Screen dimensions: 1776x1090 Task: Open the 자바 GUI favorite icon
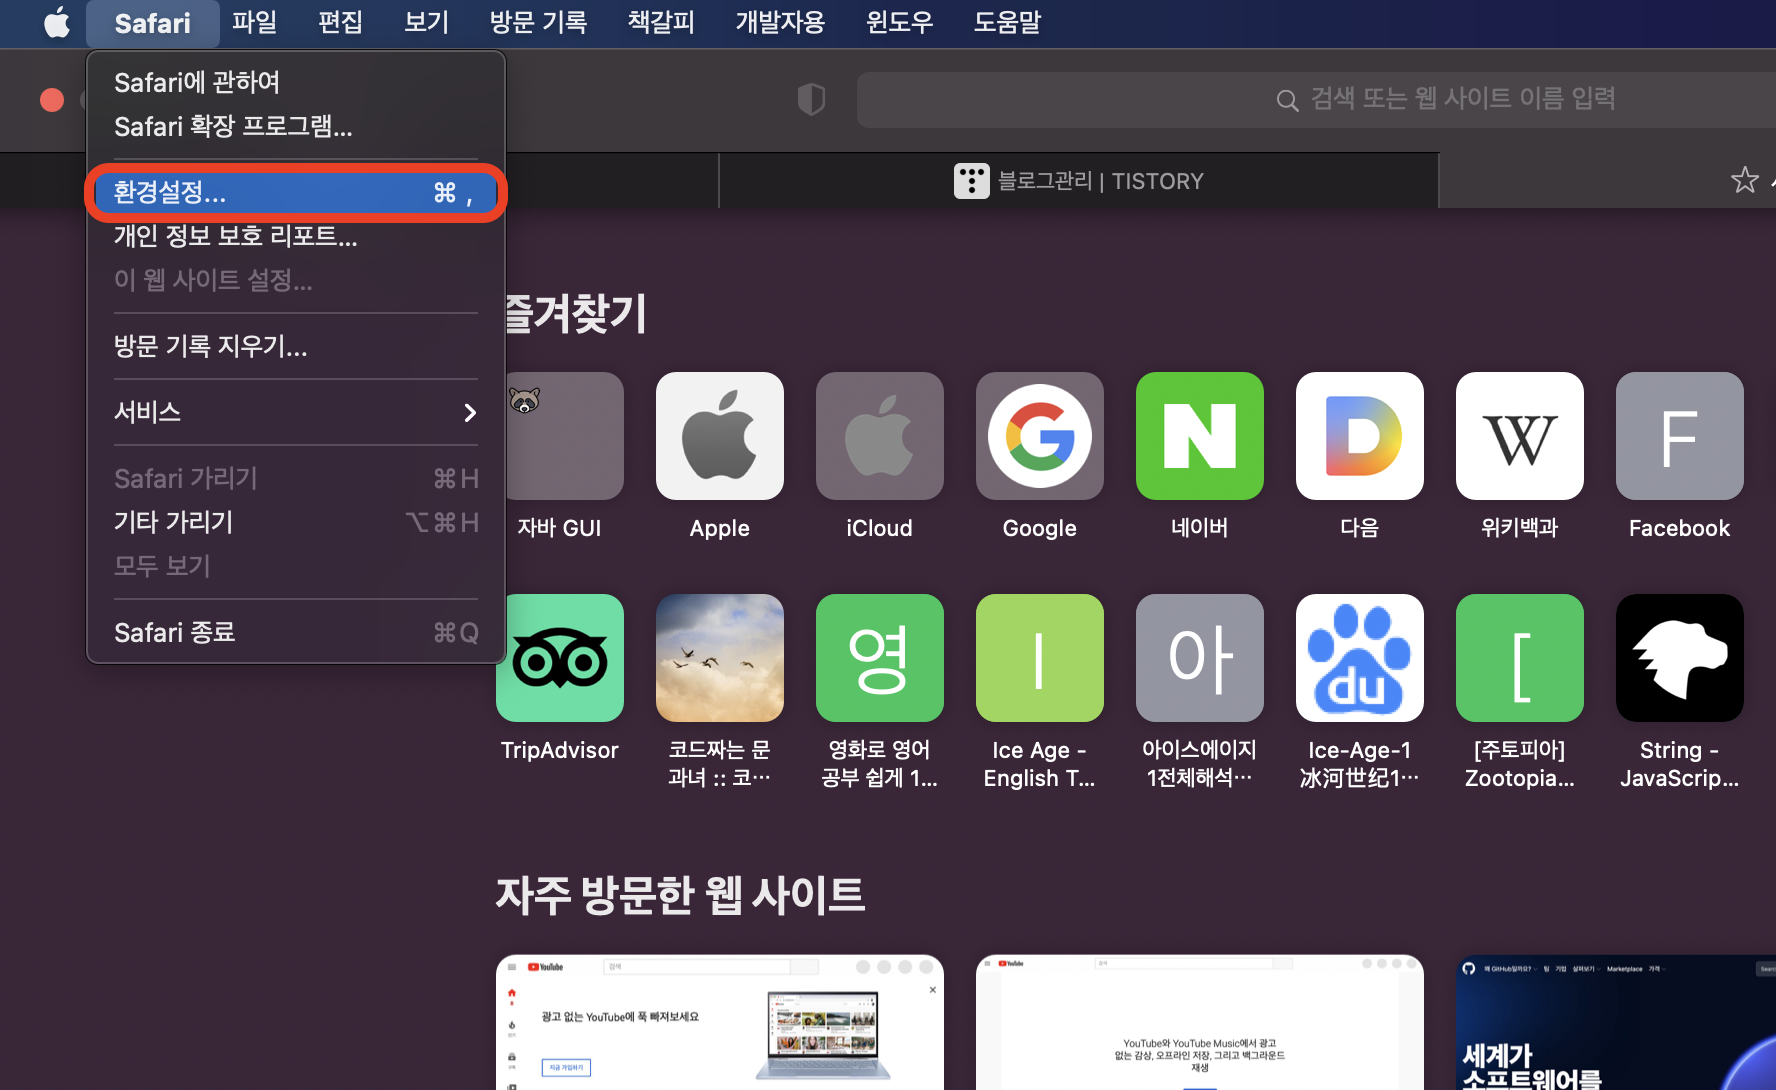(x=565, y=436)
